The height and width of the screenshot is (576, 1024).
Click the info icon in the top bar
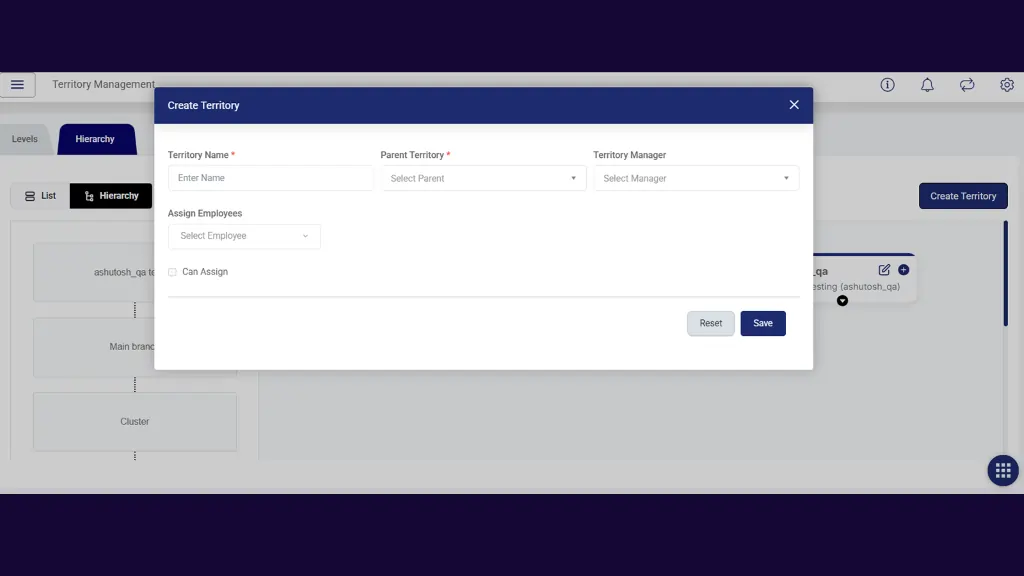pos(887,85)
